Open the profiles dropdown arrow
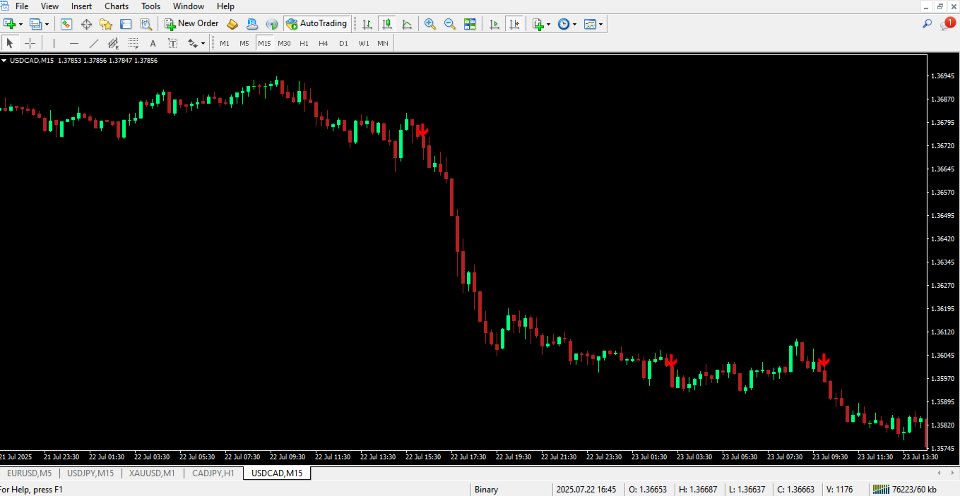Viewport: 960px width, 496px height. (x=47, y=24)
